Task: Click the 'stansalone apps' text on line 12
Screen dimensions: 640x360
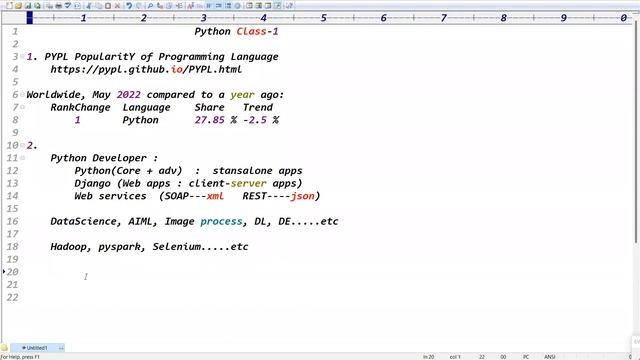Action: coord(258,171)
